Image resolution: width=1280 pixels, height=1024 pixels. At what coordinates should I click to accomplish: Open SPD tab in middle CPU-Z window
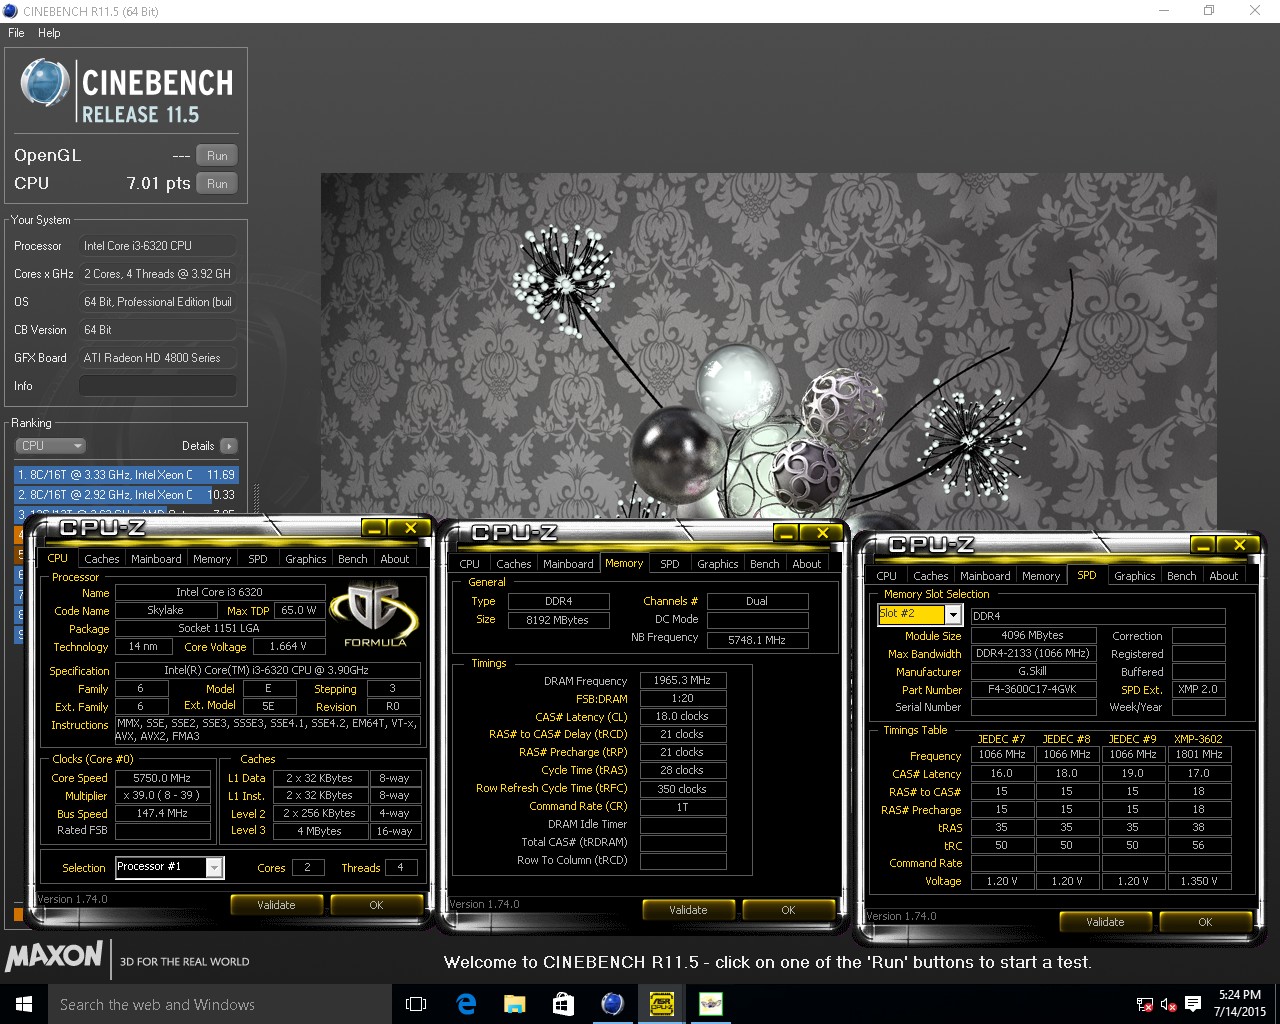click(x=670, y=564)
